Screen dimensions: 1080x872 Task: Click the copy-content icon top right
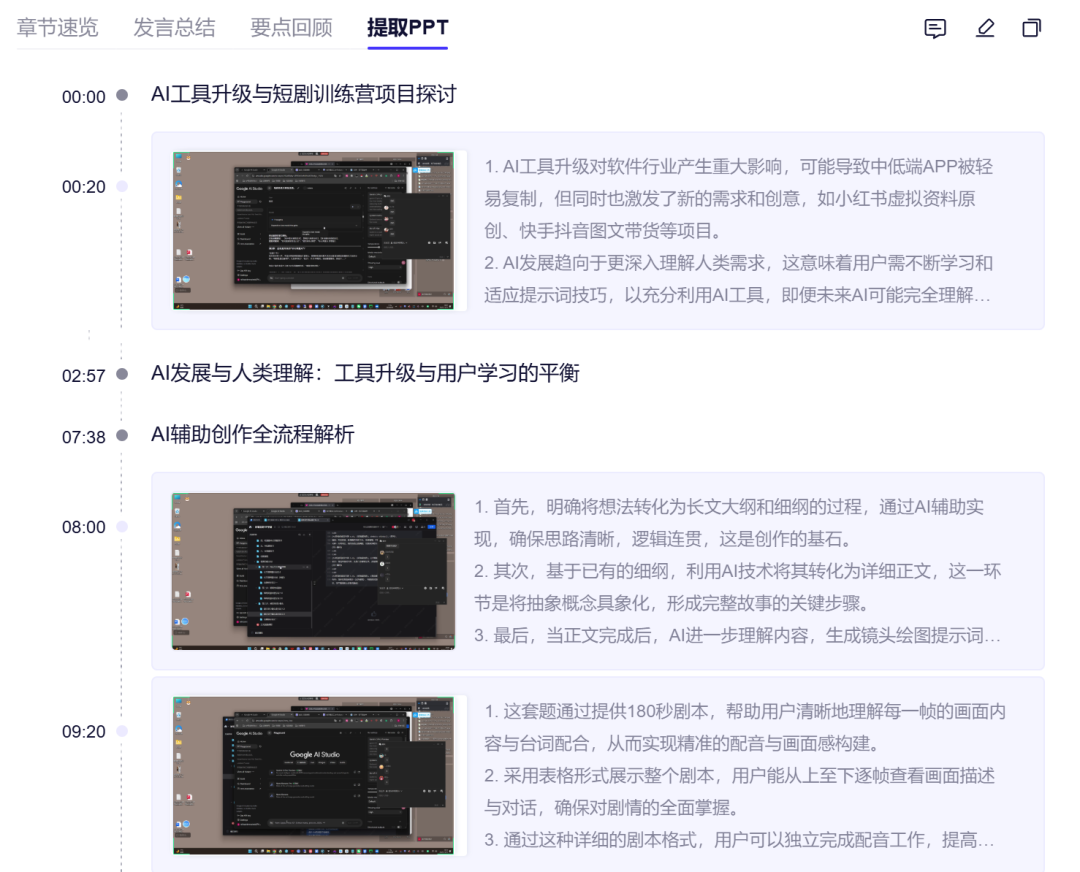coord(1030,29)
